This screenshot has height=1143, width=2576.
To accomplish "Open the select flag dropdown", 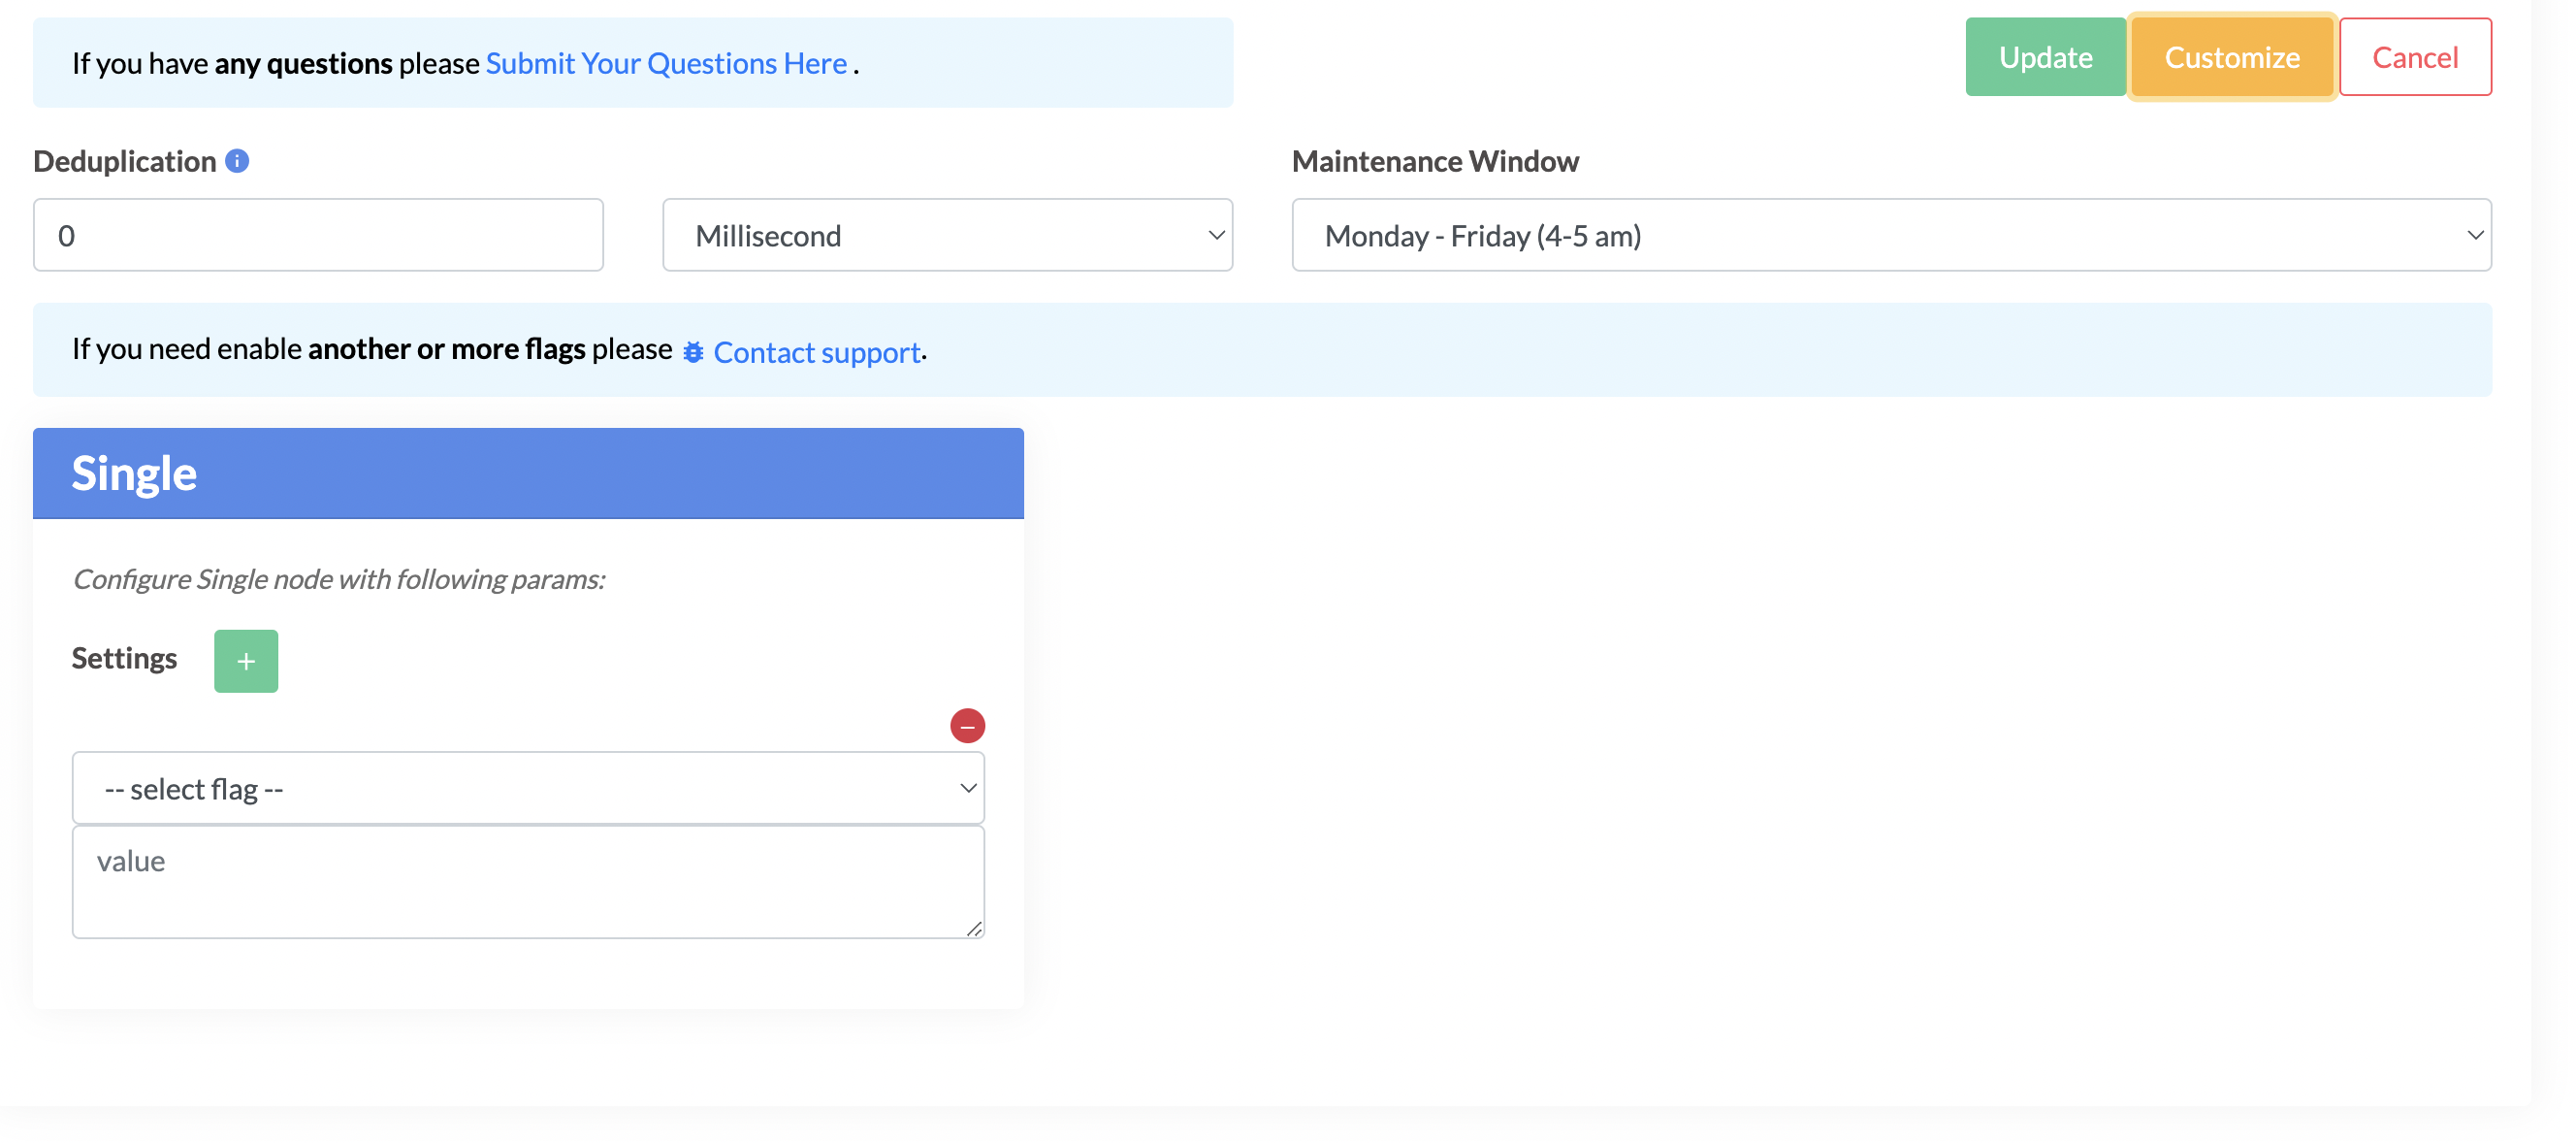I will (x=528, y=788).
